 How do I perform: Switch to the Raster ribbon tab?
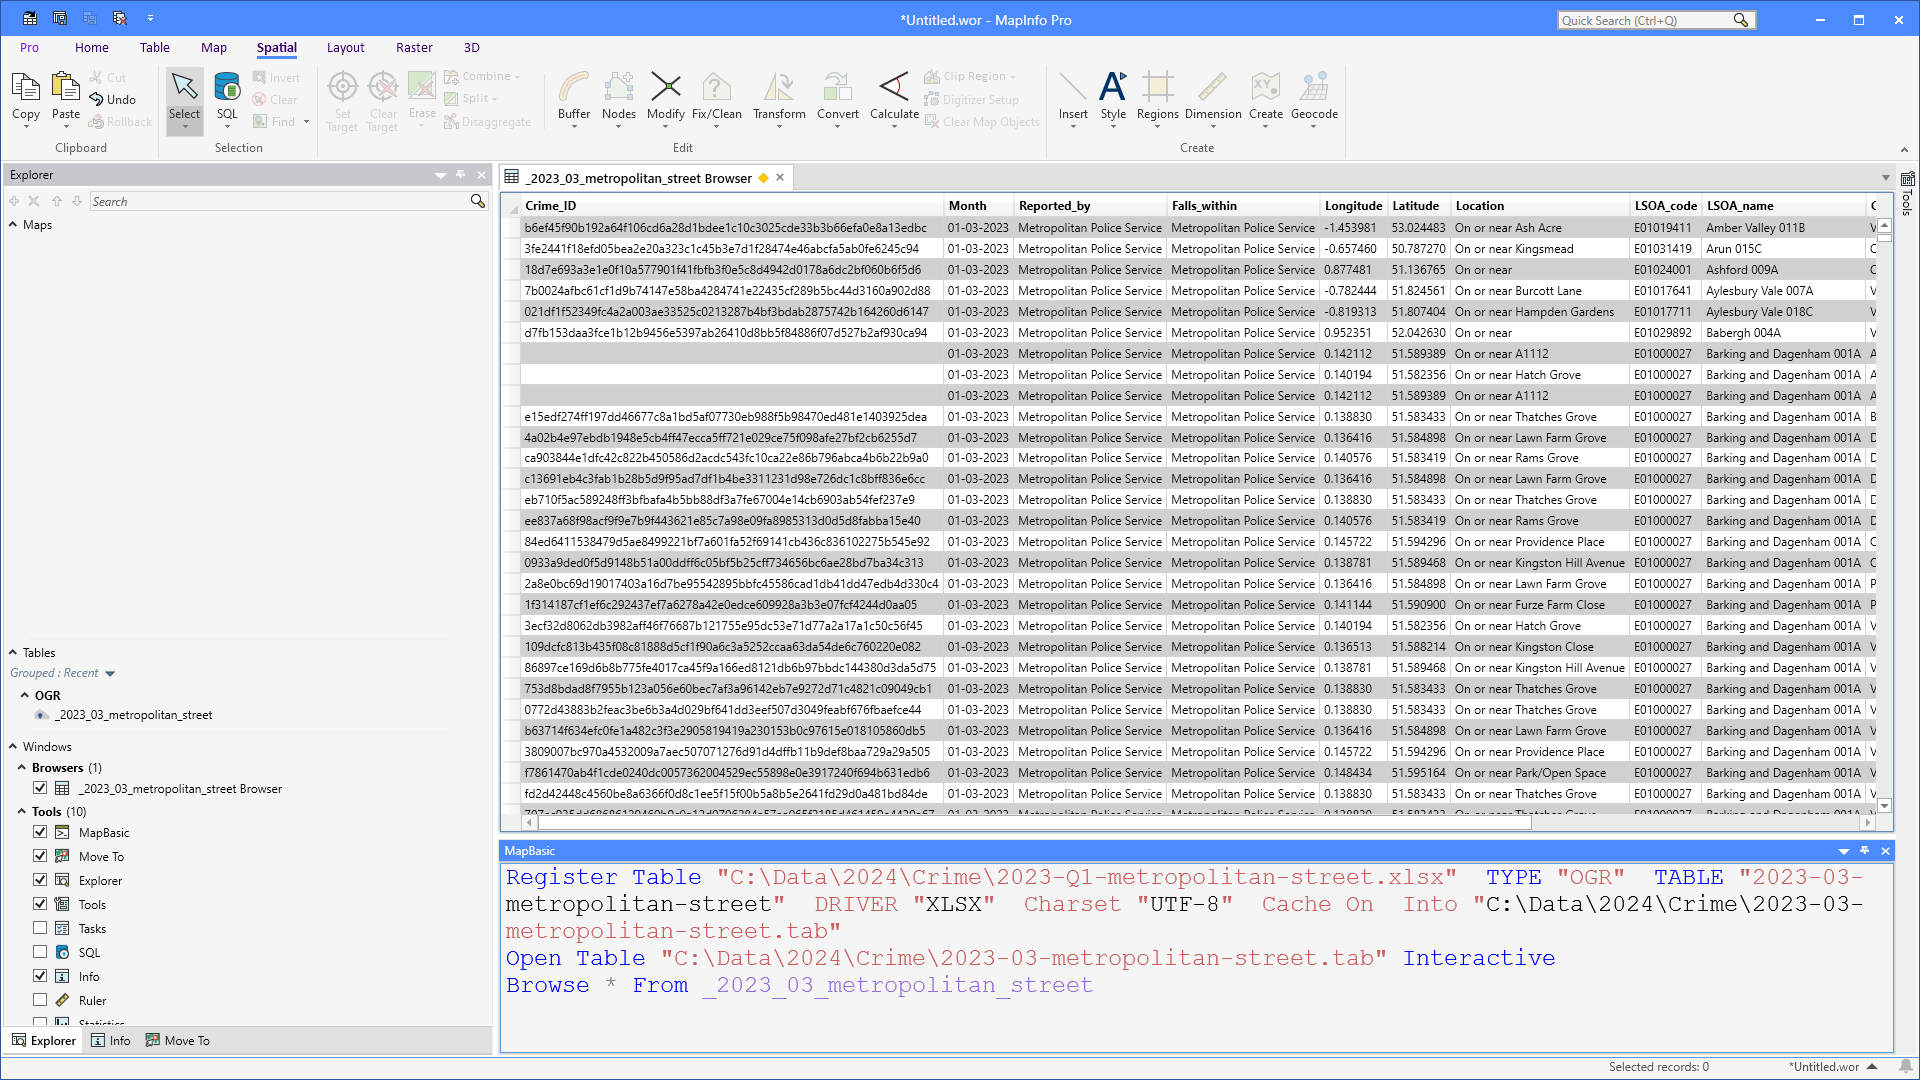click(x=414, y=47)
